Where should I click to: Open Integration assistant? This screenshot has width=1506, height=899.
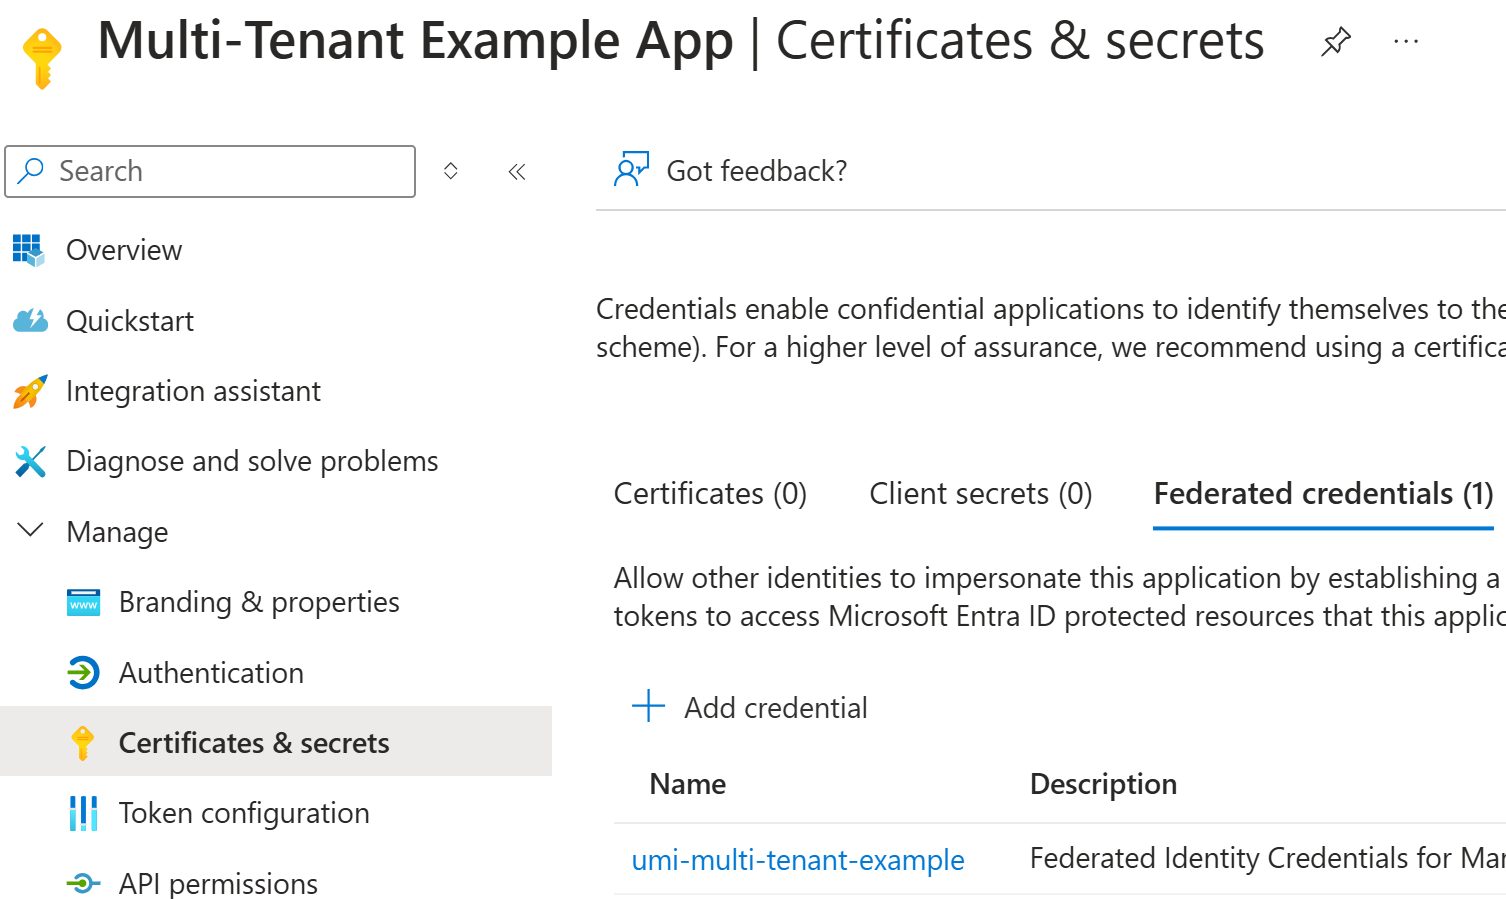coord(193,391)
